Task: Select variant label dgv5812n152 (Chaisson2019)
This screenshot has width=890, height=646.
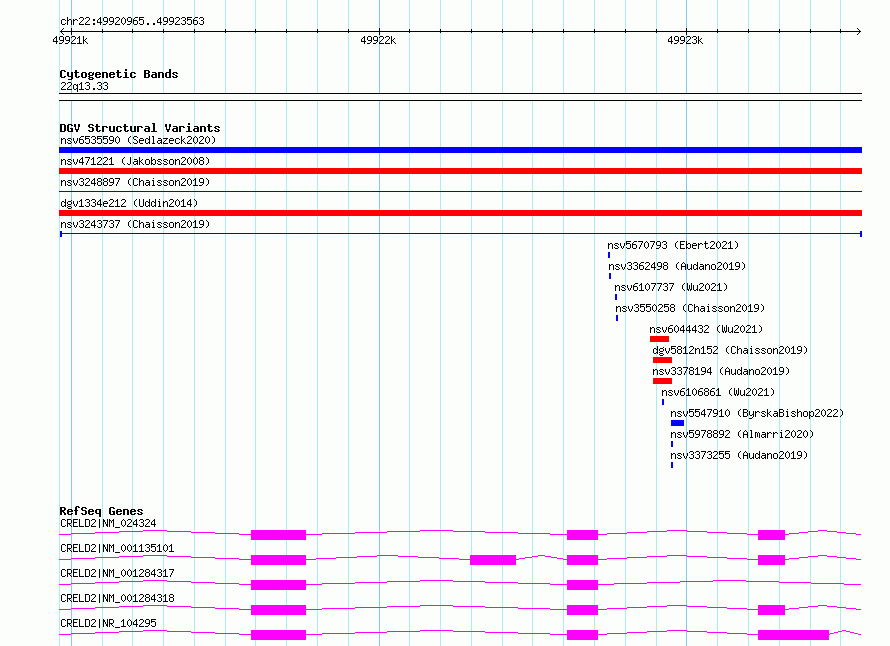Action: point(730,350)
